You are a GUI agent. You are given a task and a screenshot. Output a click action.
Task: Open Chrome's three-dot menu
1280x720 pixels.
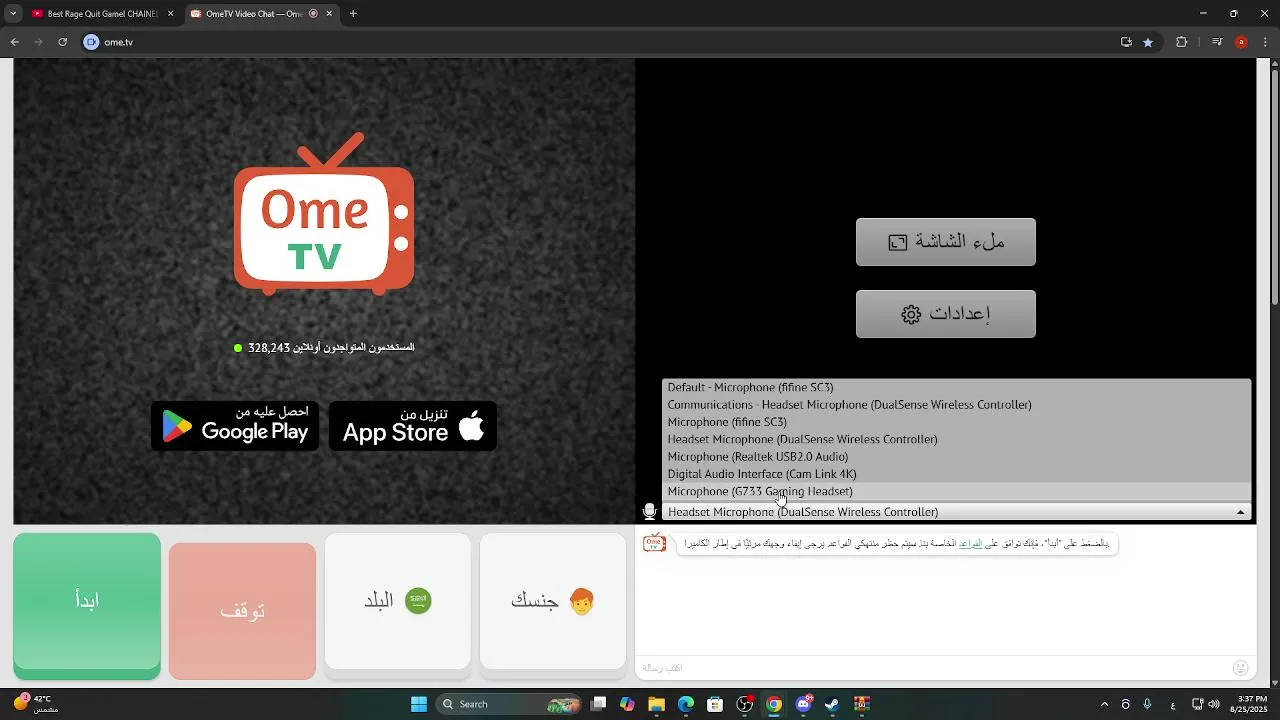1265,42
